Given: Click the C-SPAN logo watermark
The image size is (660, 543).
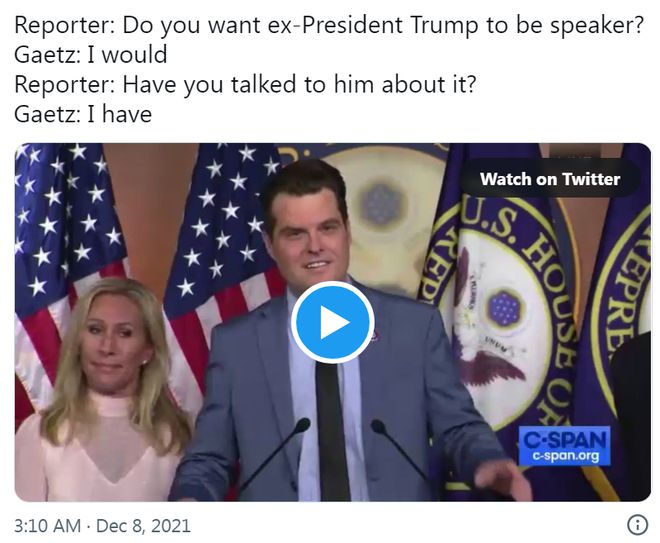Looking at the screenshot, I should coord(564,439).
